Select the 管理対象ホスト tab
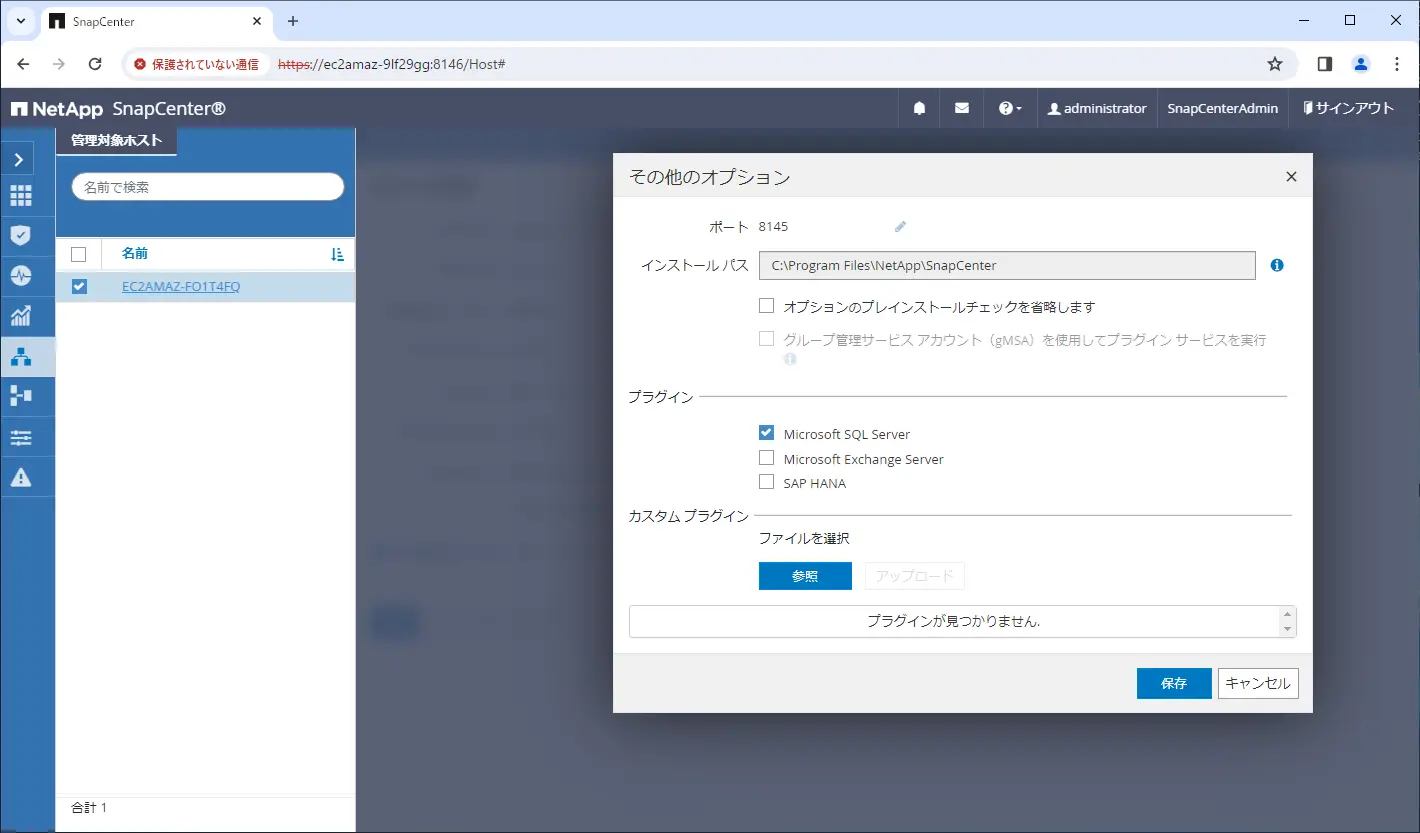 coord(116,141)
